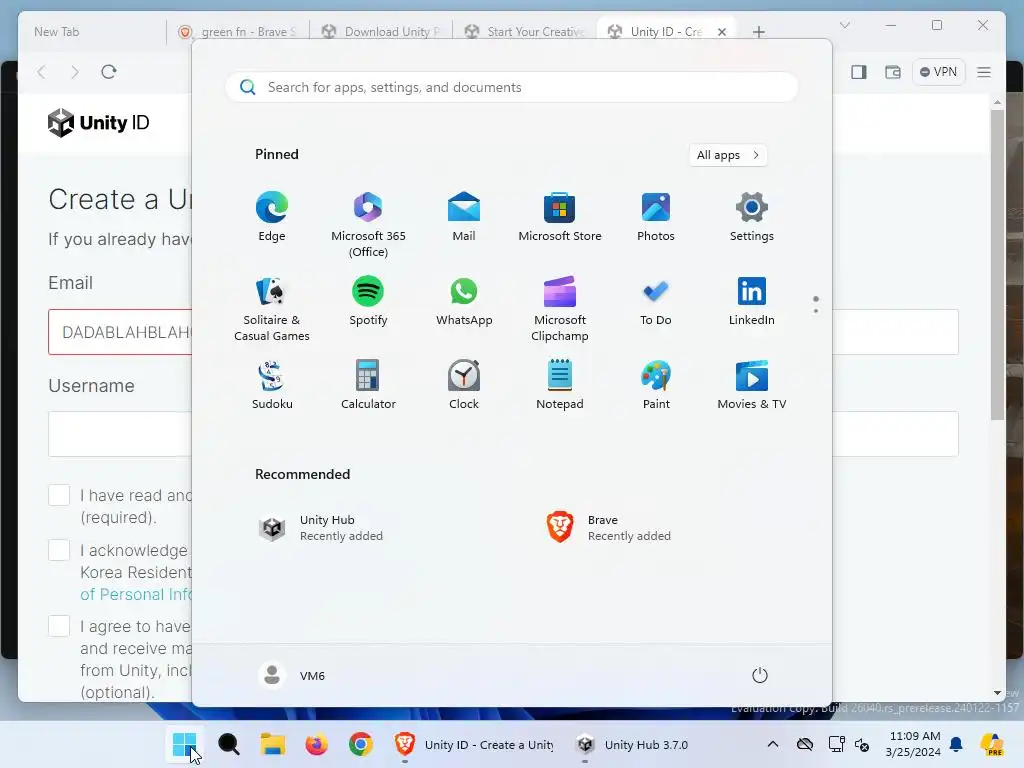Open Edge from pinned apps

point(272,217)
